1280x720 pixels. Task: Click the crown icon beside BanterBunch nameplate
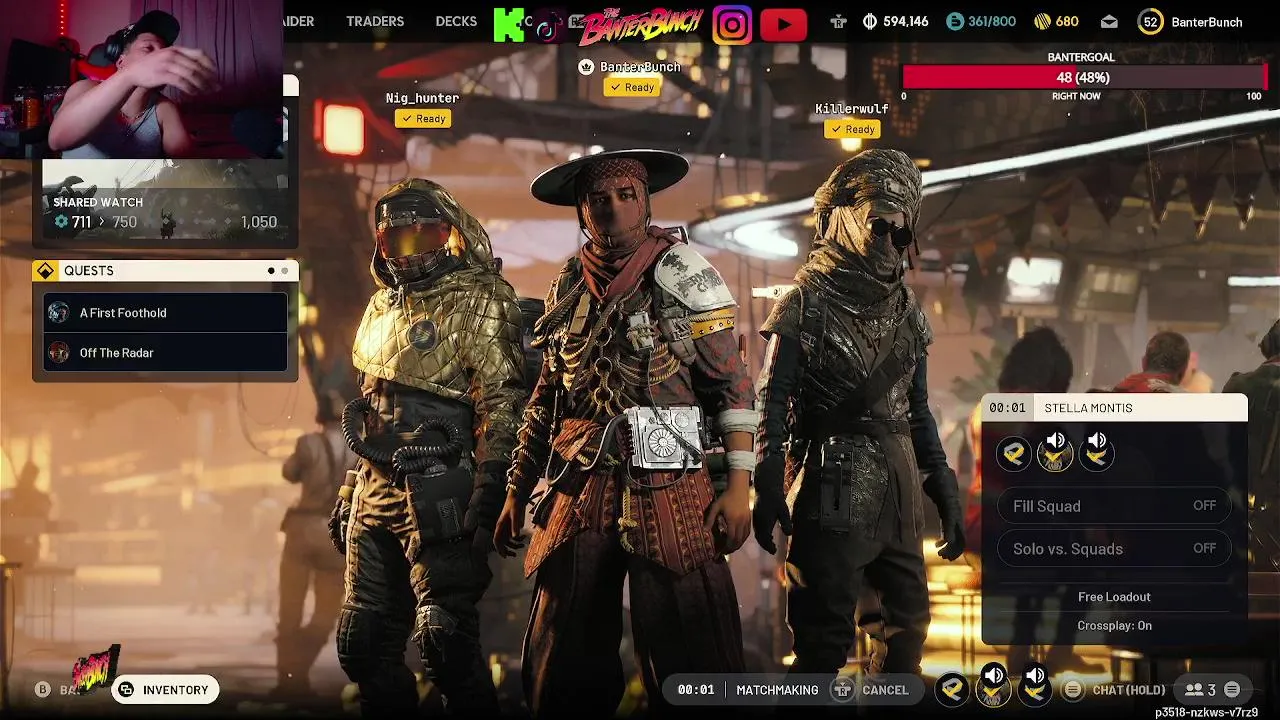point(587,67)
